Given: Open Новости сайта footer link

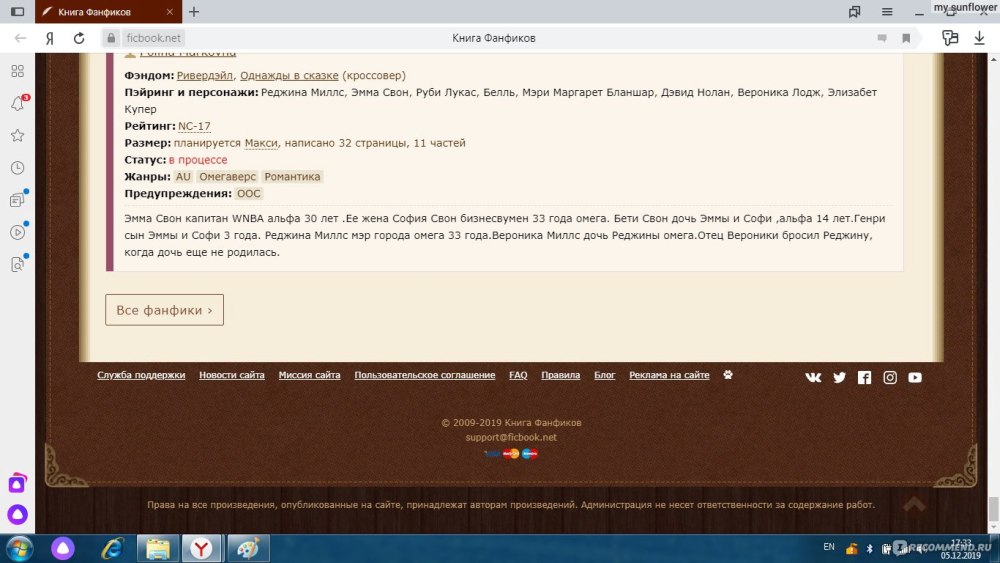Looking at the screenshot, I should [232, 375].
